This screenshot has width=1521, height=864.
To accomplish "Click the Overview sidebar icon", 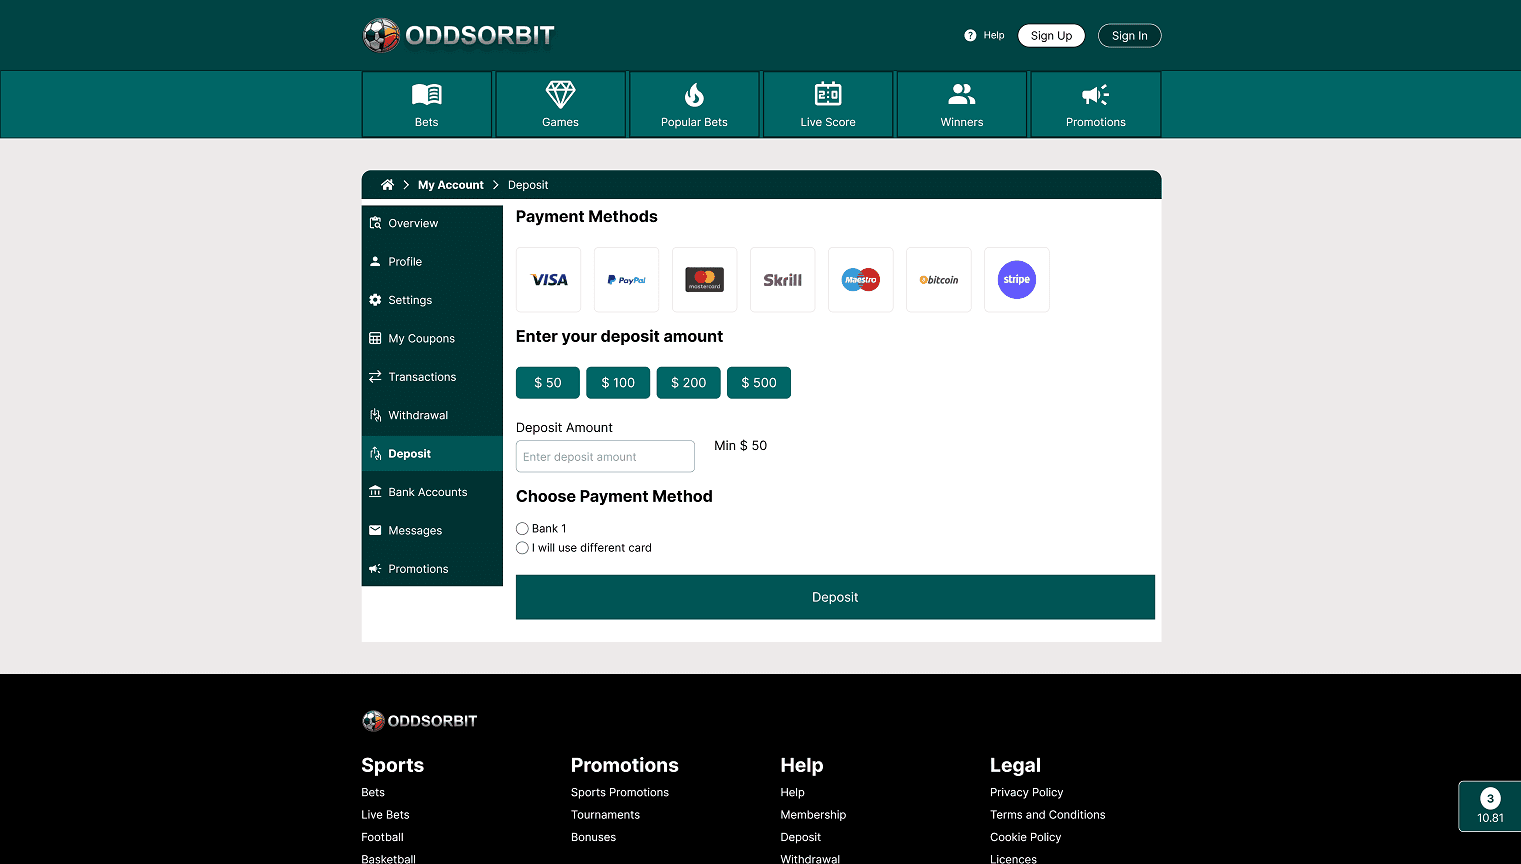I will click(x=375, y=223).
